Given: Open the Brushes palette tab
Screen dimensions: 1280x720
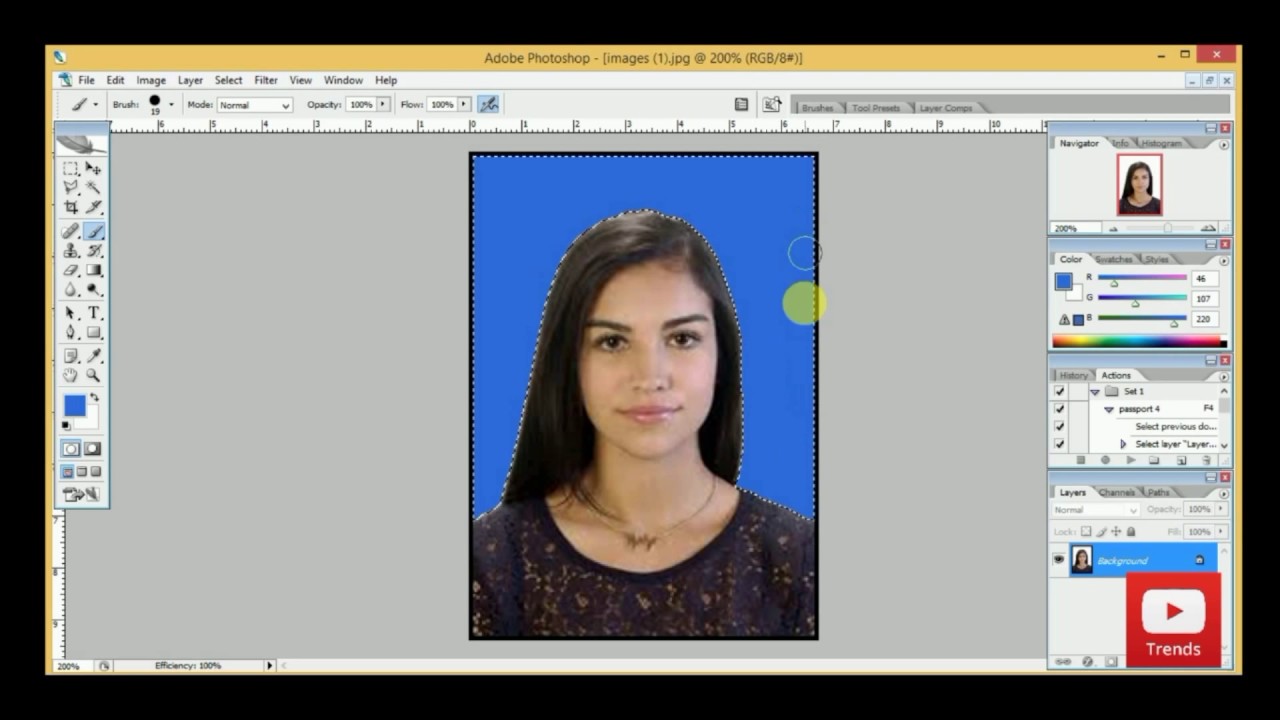Looking at the screenshot, I should (817, 108).
